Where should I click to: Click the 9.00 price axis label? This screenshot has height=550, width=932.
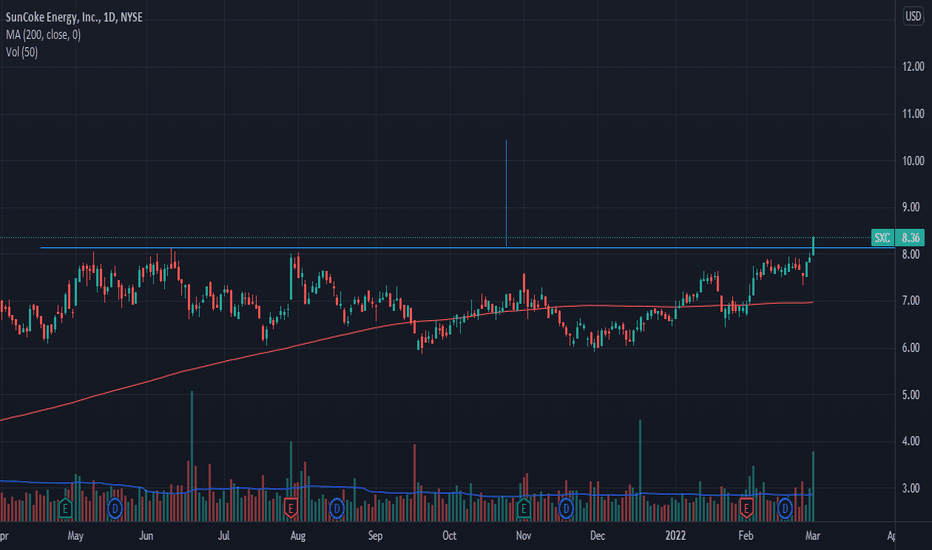(x=911, y=207)
